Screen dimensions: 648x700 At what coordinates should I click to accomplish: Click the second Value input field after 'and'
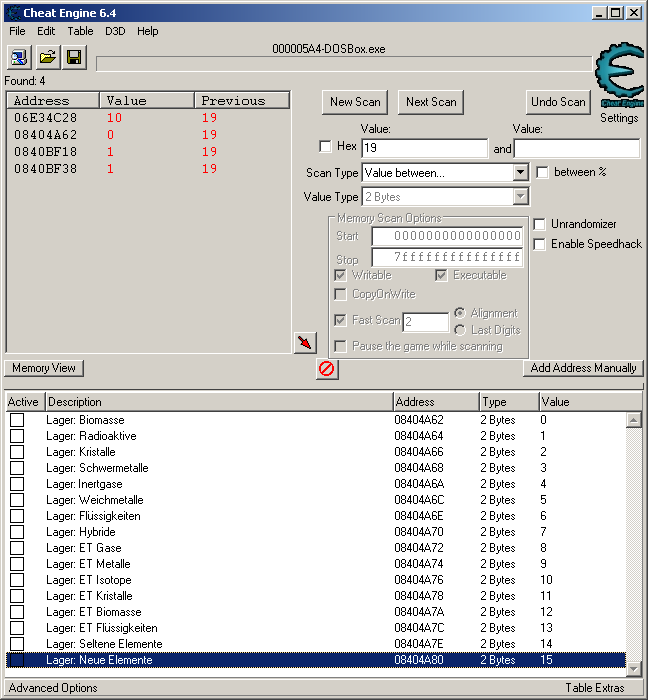[577, 148]
